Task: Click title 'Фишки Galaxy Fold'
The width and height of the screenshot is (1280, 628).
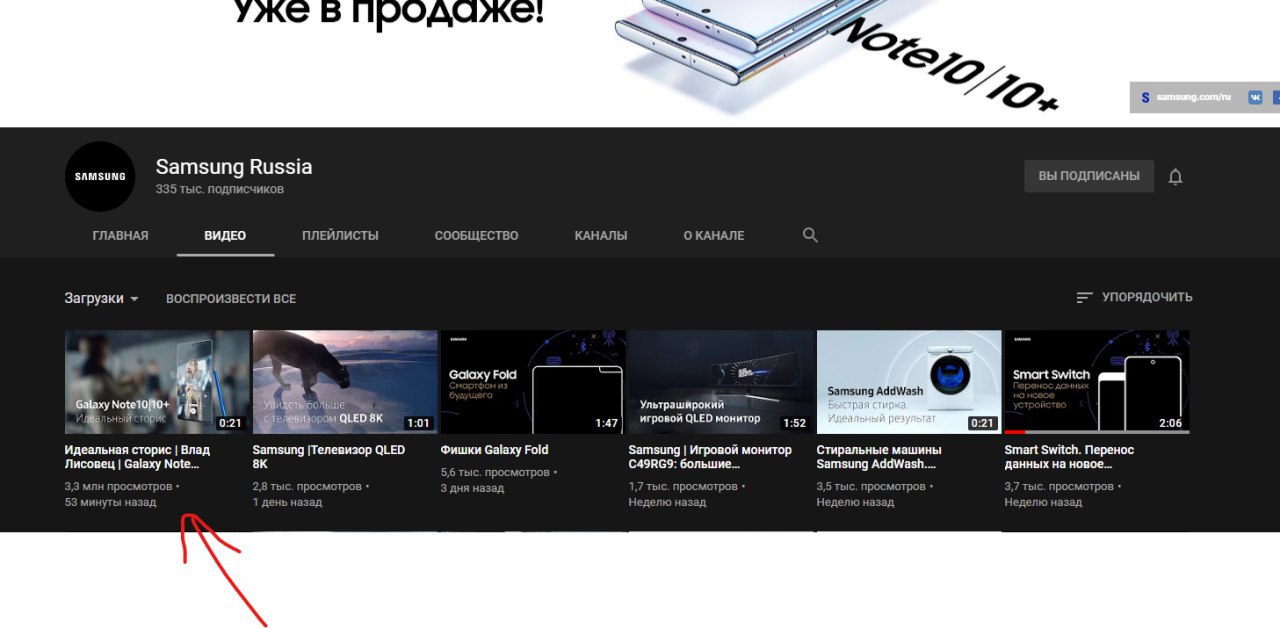Action: click(494, 450)
